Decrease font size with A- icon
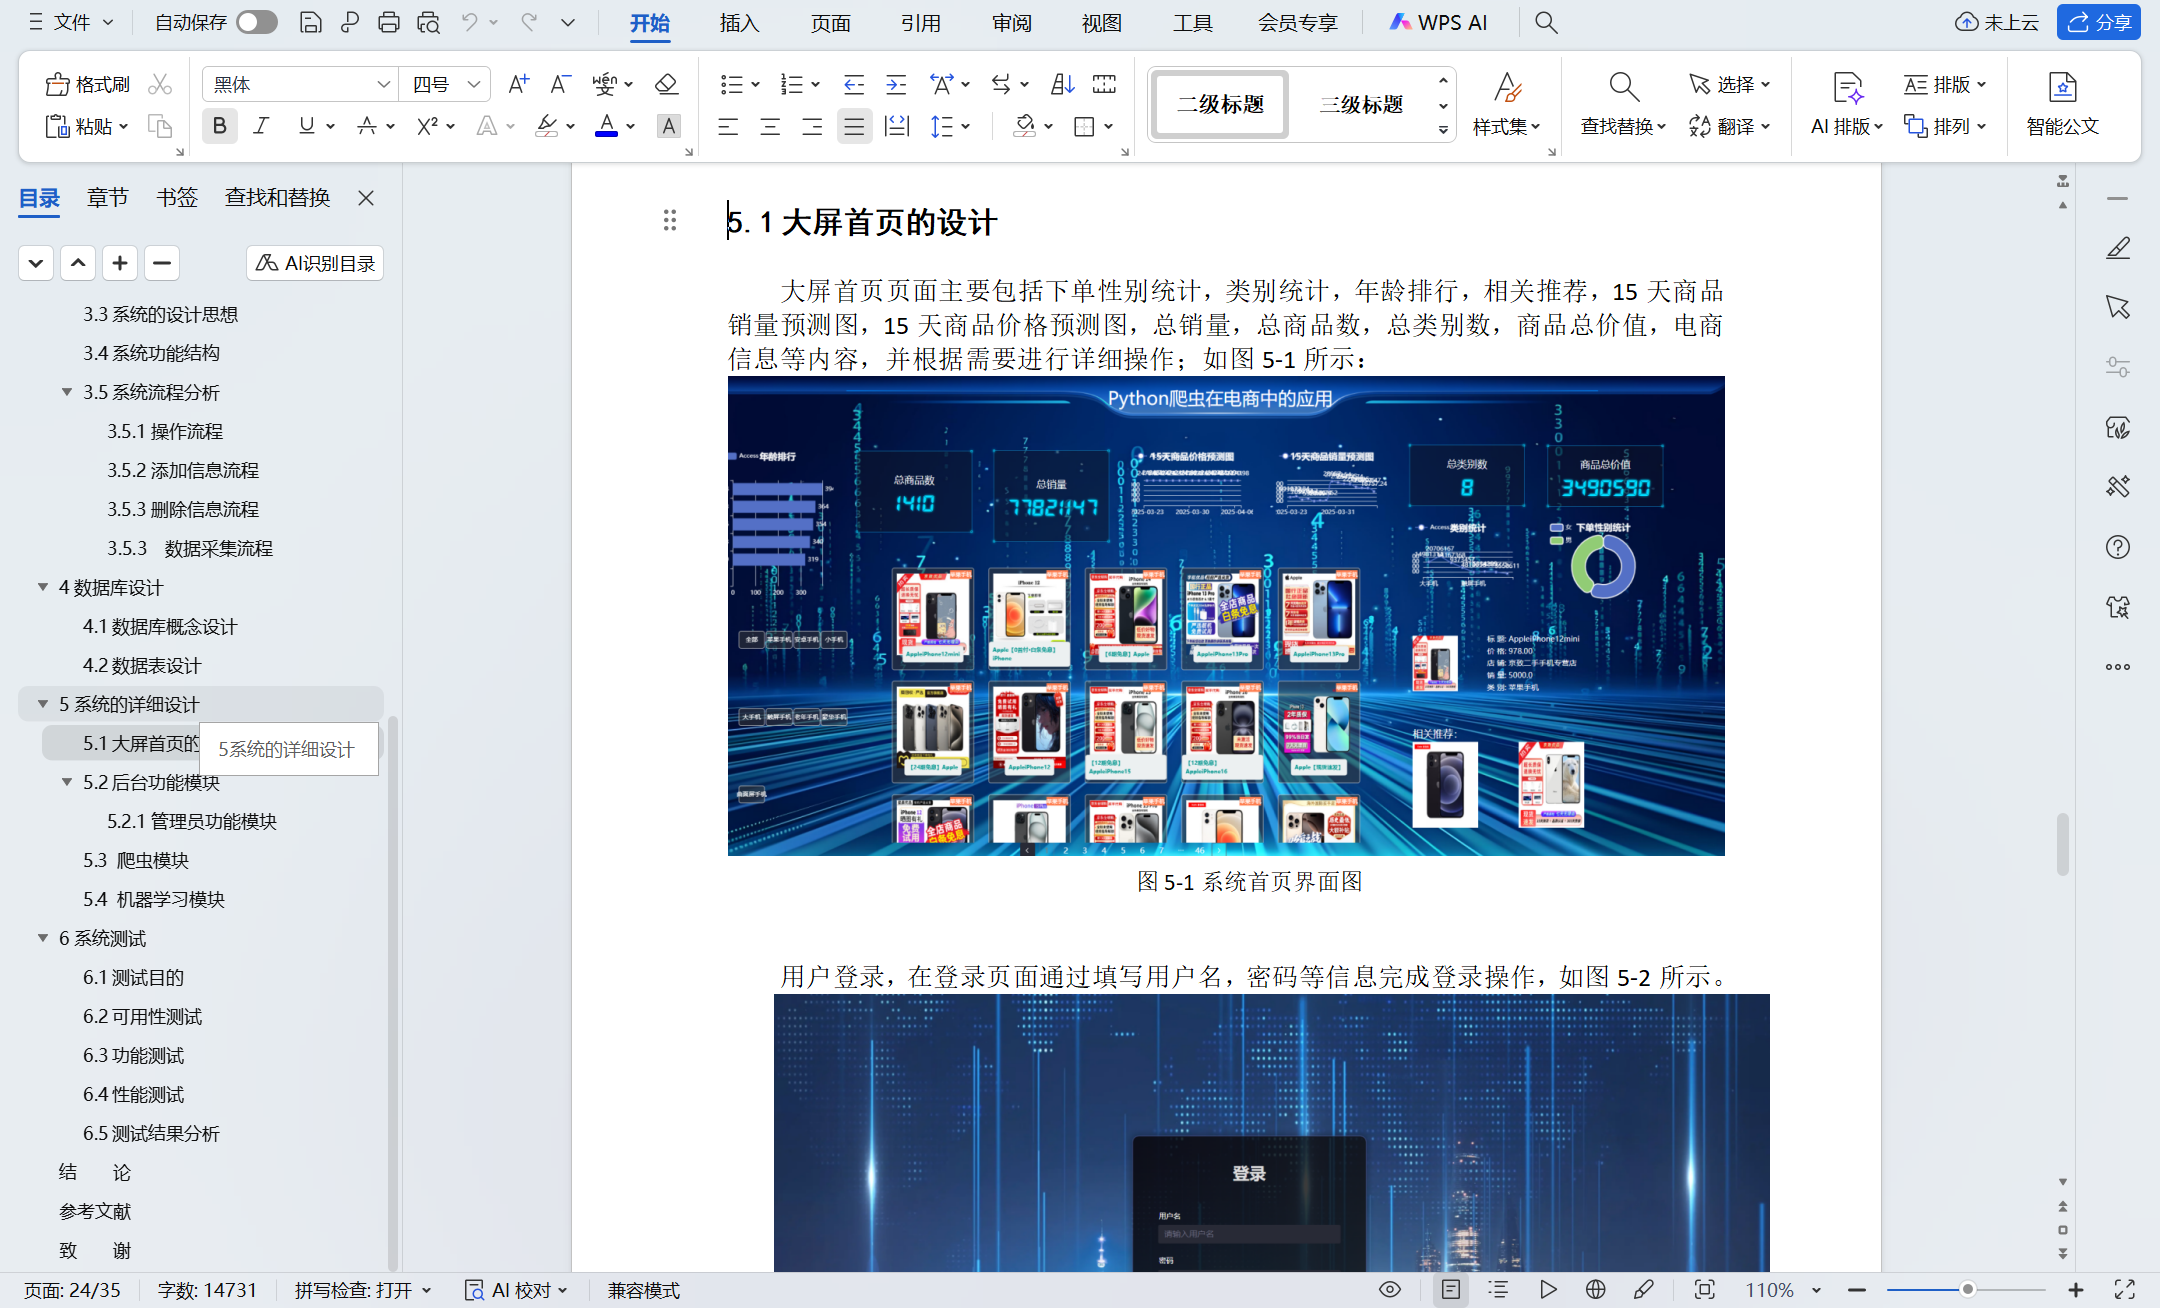The width and height of the screenshot is (2160, 1308). [560, 84]
